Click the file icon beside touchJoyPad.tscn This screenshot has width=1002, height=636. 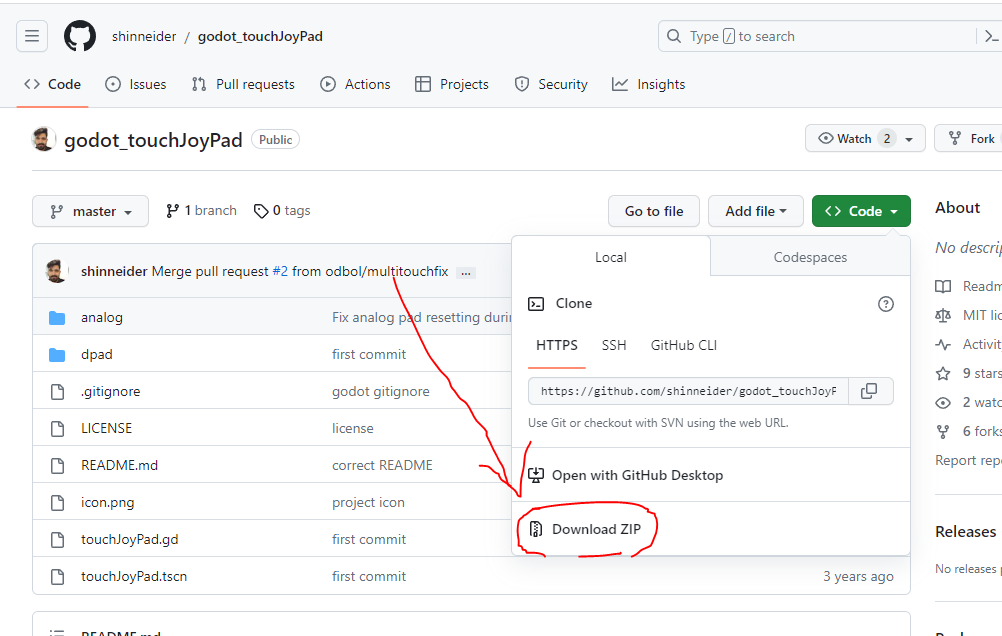click(x=58, y=577)
